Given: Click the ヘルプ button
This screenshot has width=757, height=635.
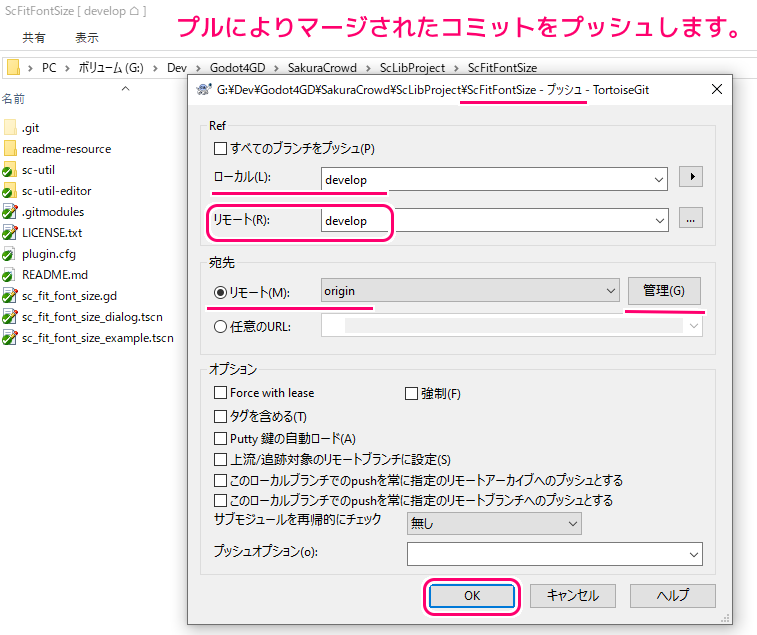Looking at the screenshot, I should [x=673, y=596].
